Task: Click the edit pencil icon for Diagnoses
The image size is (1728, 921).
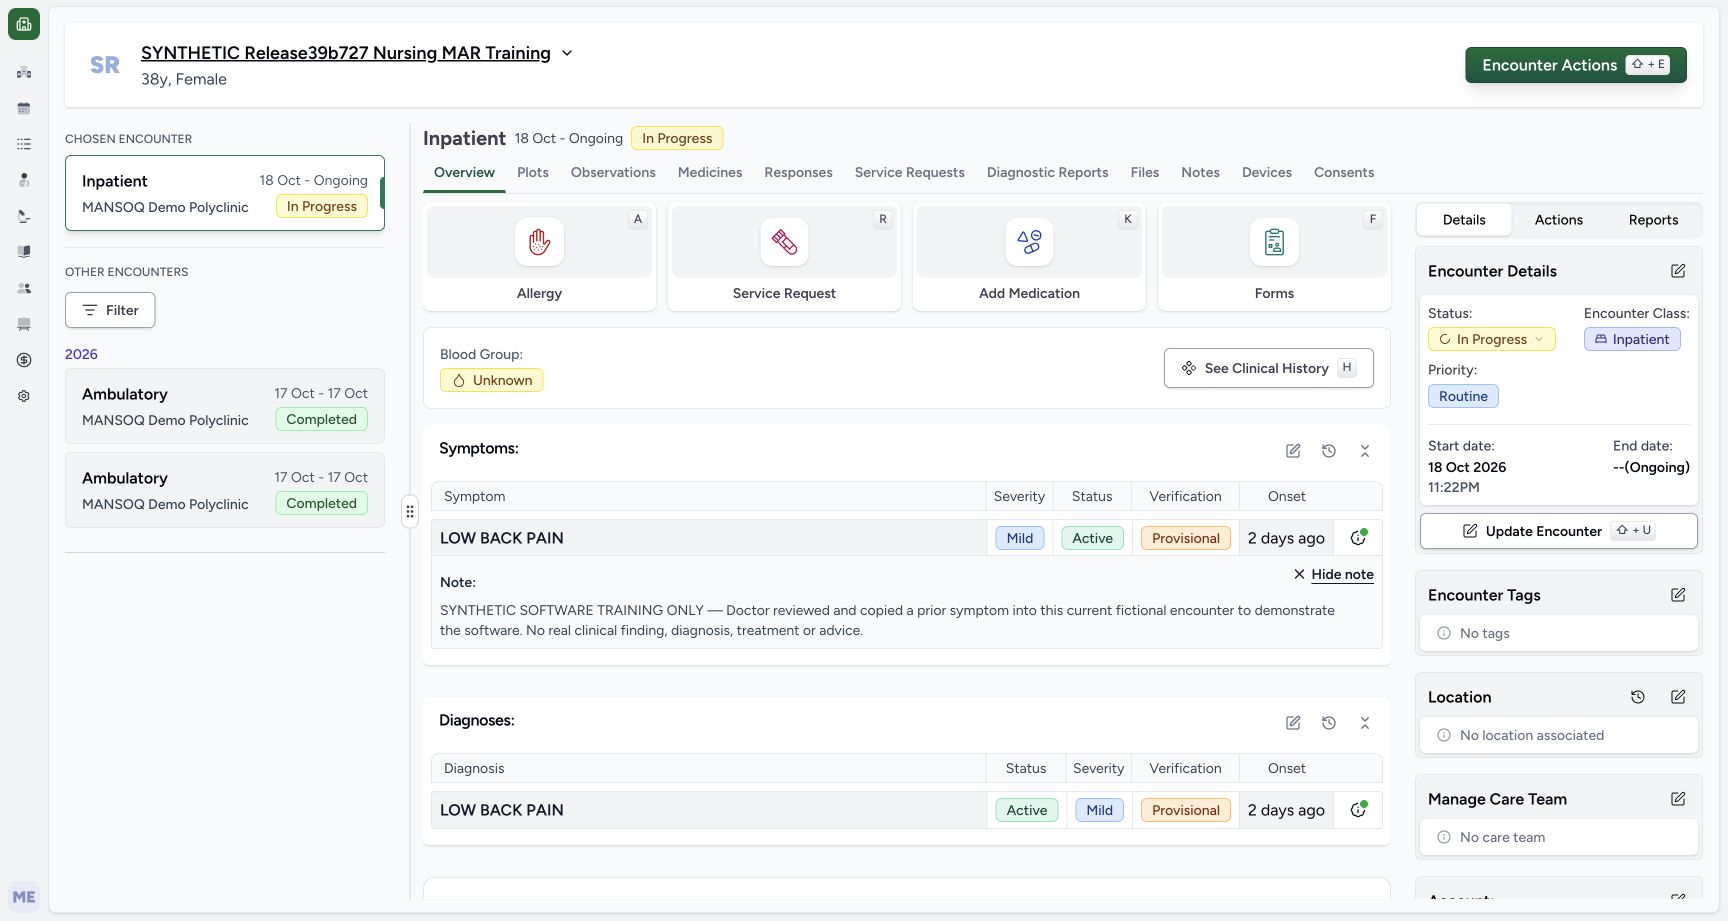Action: point(1293,723)
